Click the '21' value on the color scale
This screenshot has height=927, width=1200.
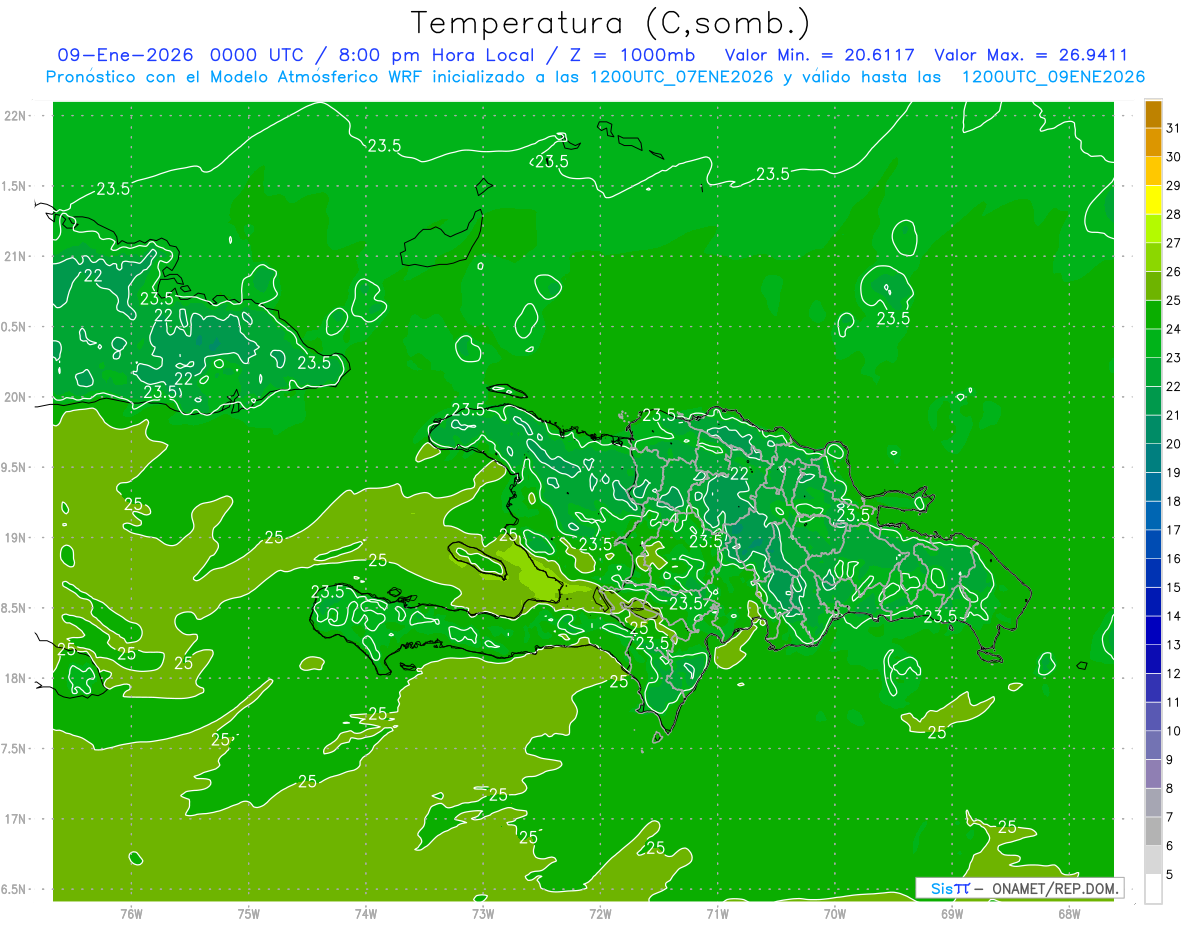coord(1173,415)
